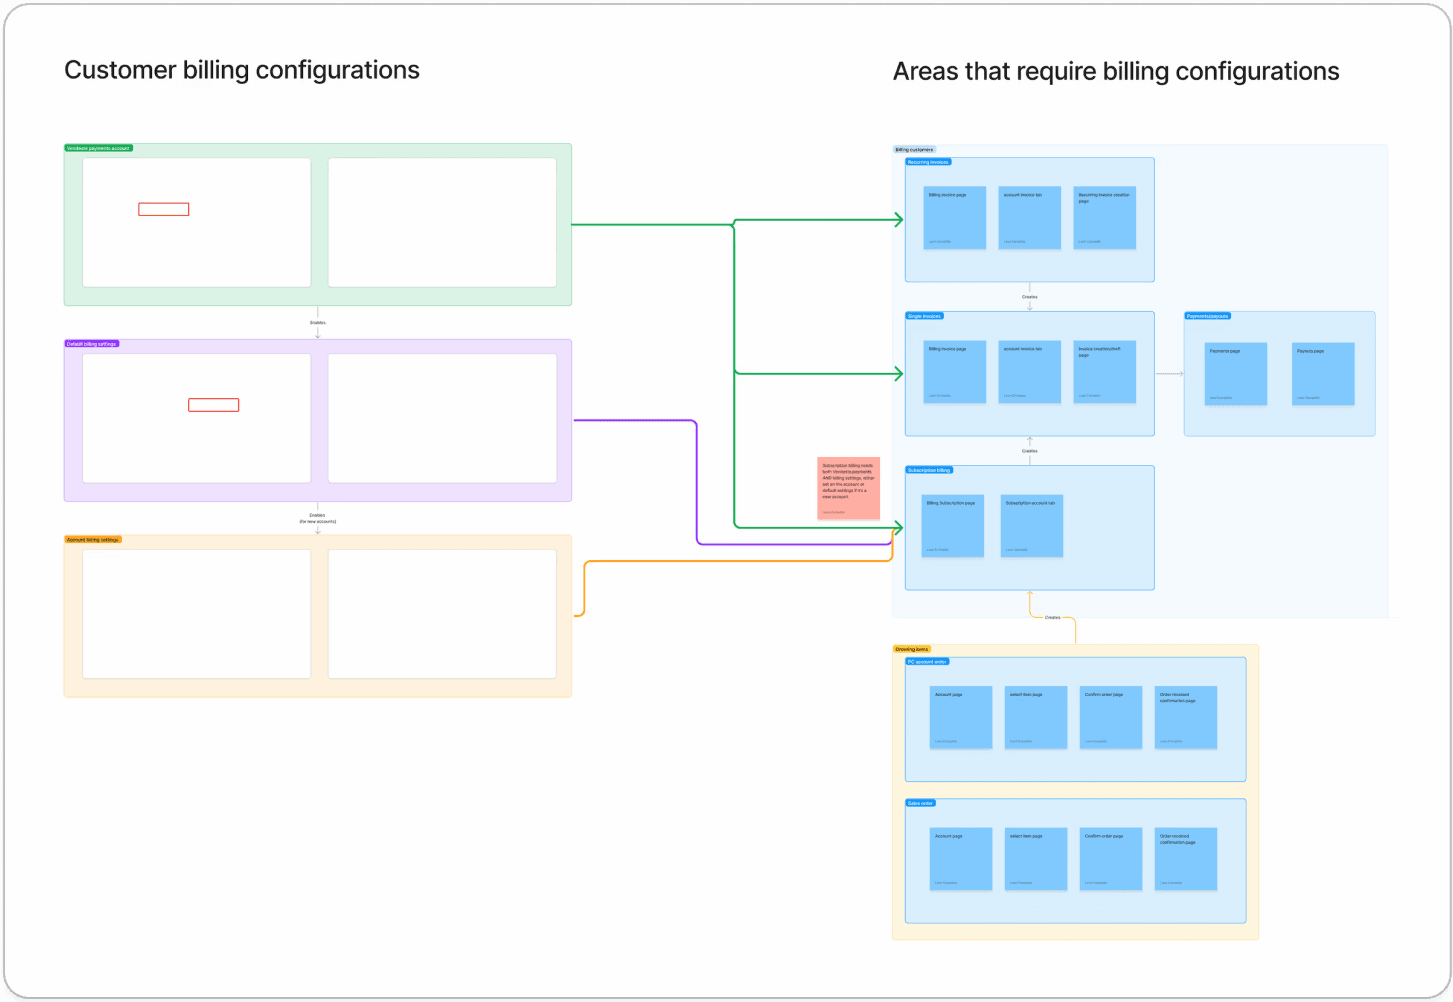Select "Order received confirmation page" in Sales order
This screenshot has height=1002, width=1453.
click(1186, 859)
